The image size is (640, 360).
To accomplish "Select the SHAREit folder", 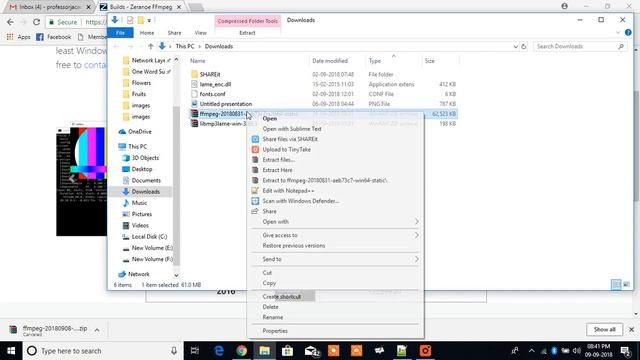I will coord(210,74).
